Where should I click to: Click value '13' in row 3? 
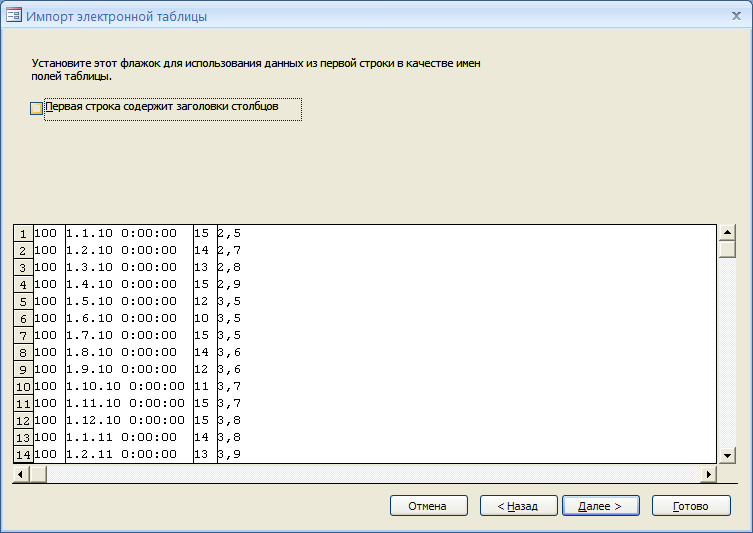tap(202, 267)
